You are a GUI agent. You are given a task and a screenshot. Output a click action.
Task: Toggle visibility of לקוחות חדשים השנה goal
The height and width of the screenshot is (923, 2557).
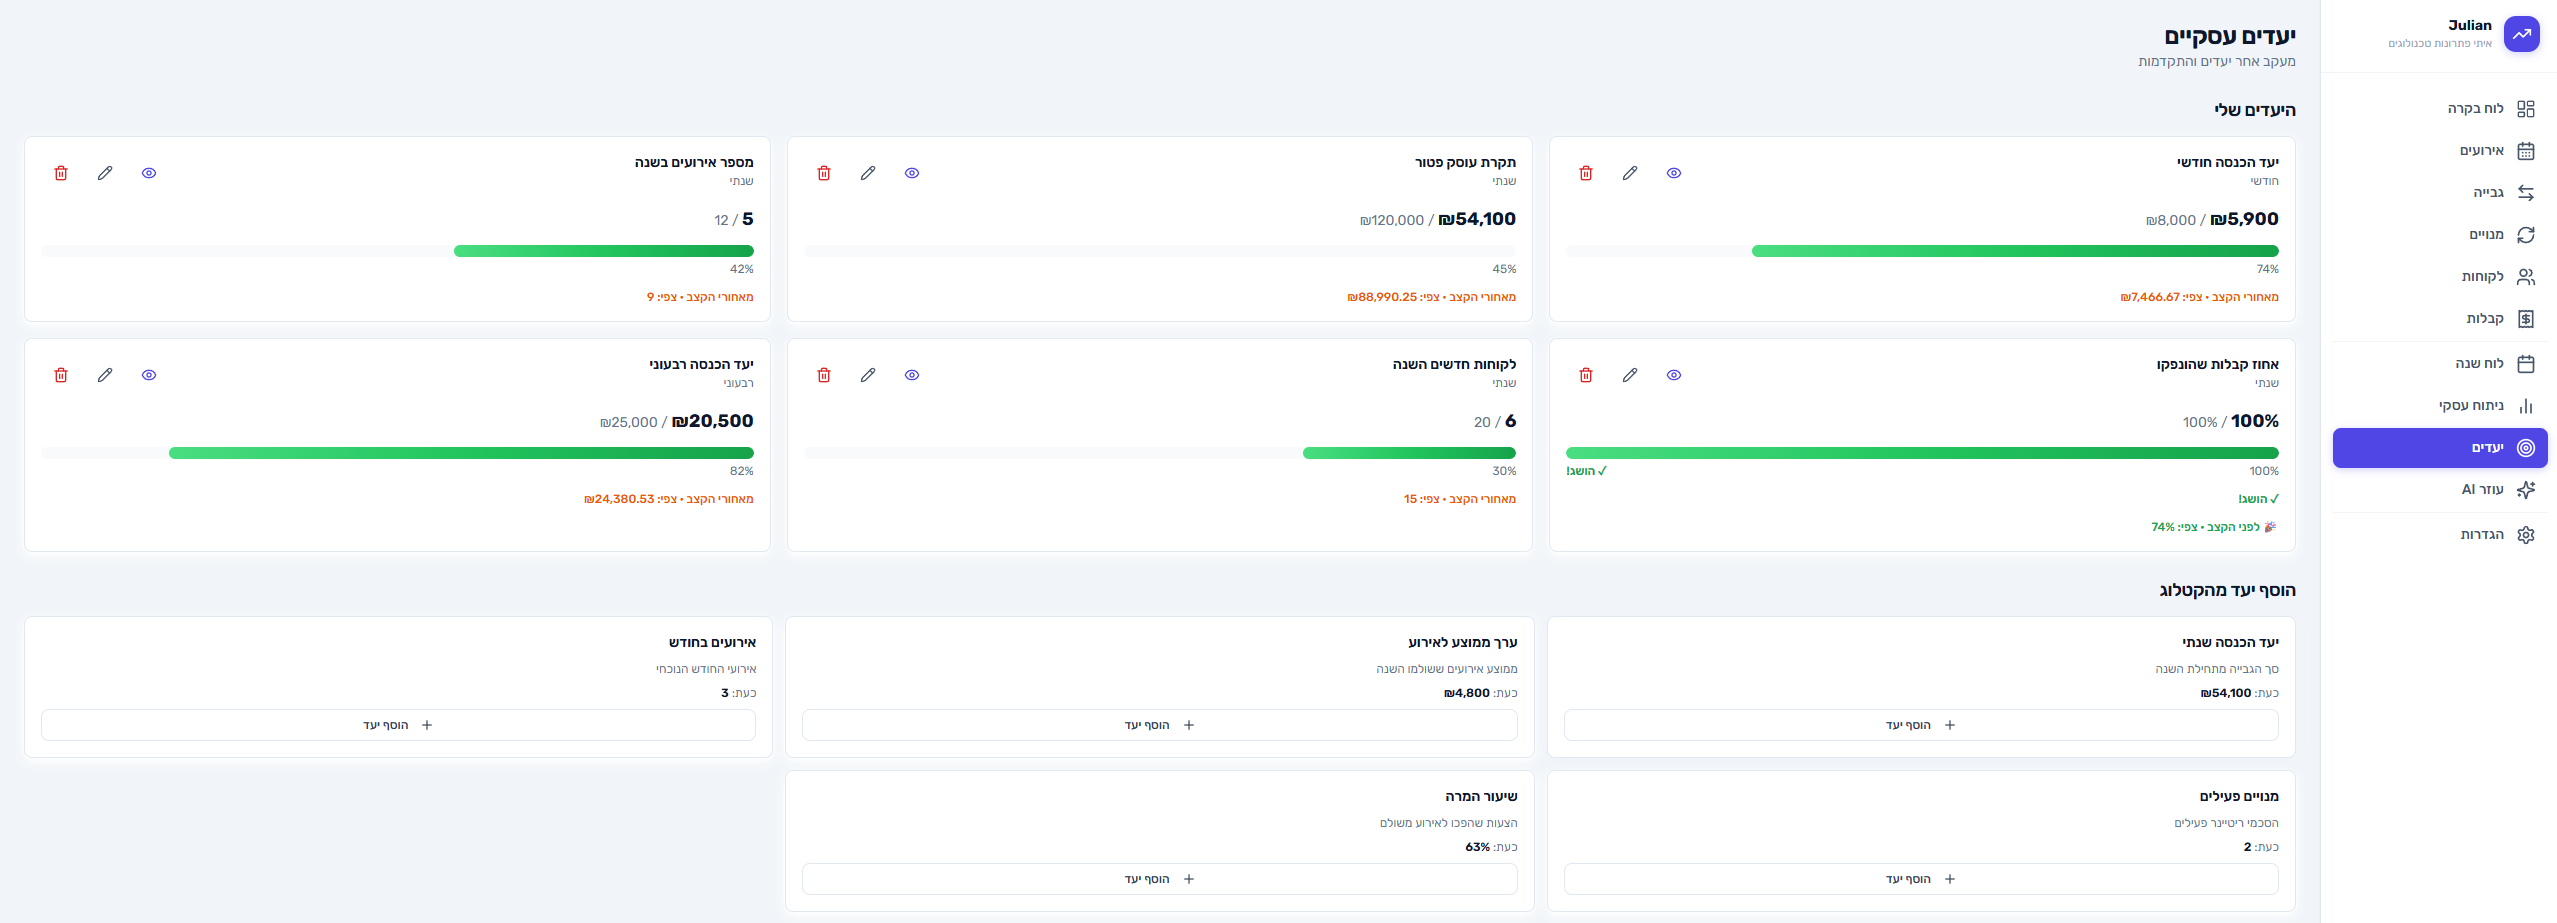[x=912, y=375]
